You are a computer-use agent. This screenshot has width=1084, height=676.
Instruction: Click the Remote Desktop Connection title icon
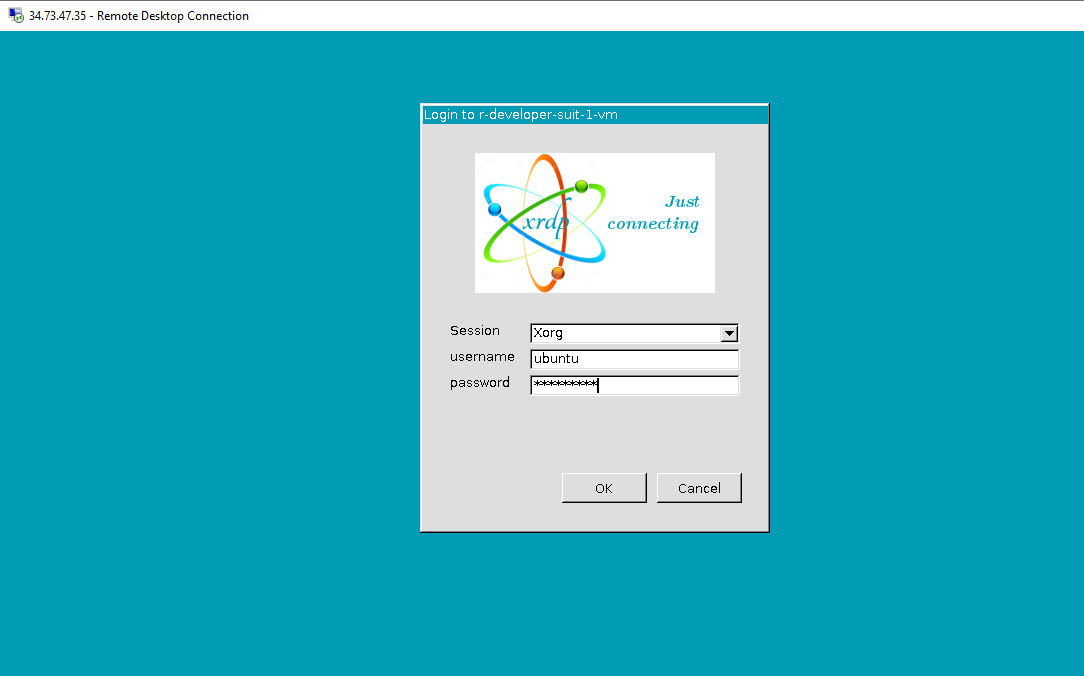tap(15, 15)
